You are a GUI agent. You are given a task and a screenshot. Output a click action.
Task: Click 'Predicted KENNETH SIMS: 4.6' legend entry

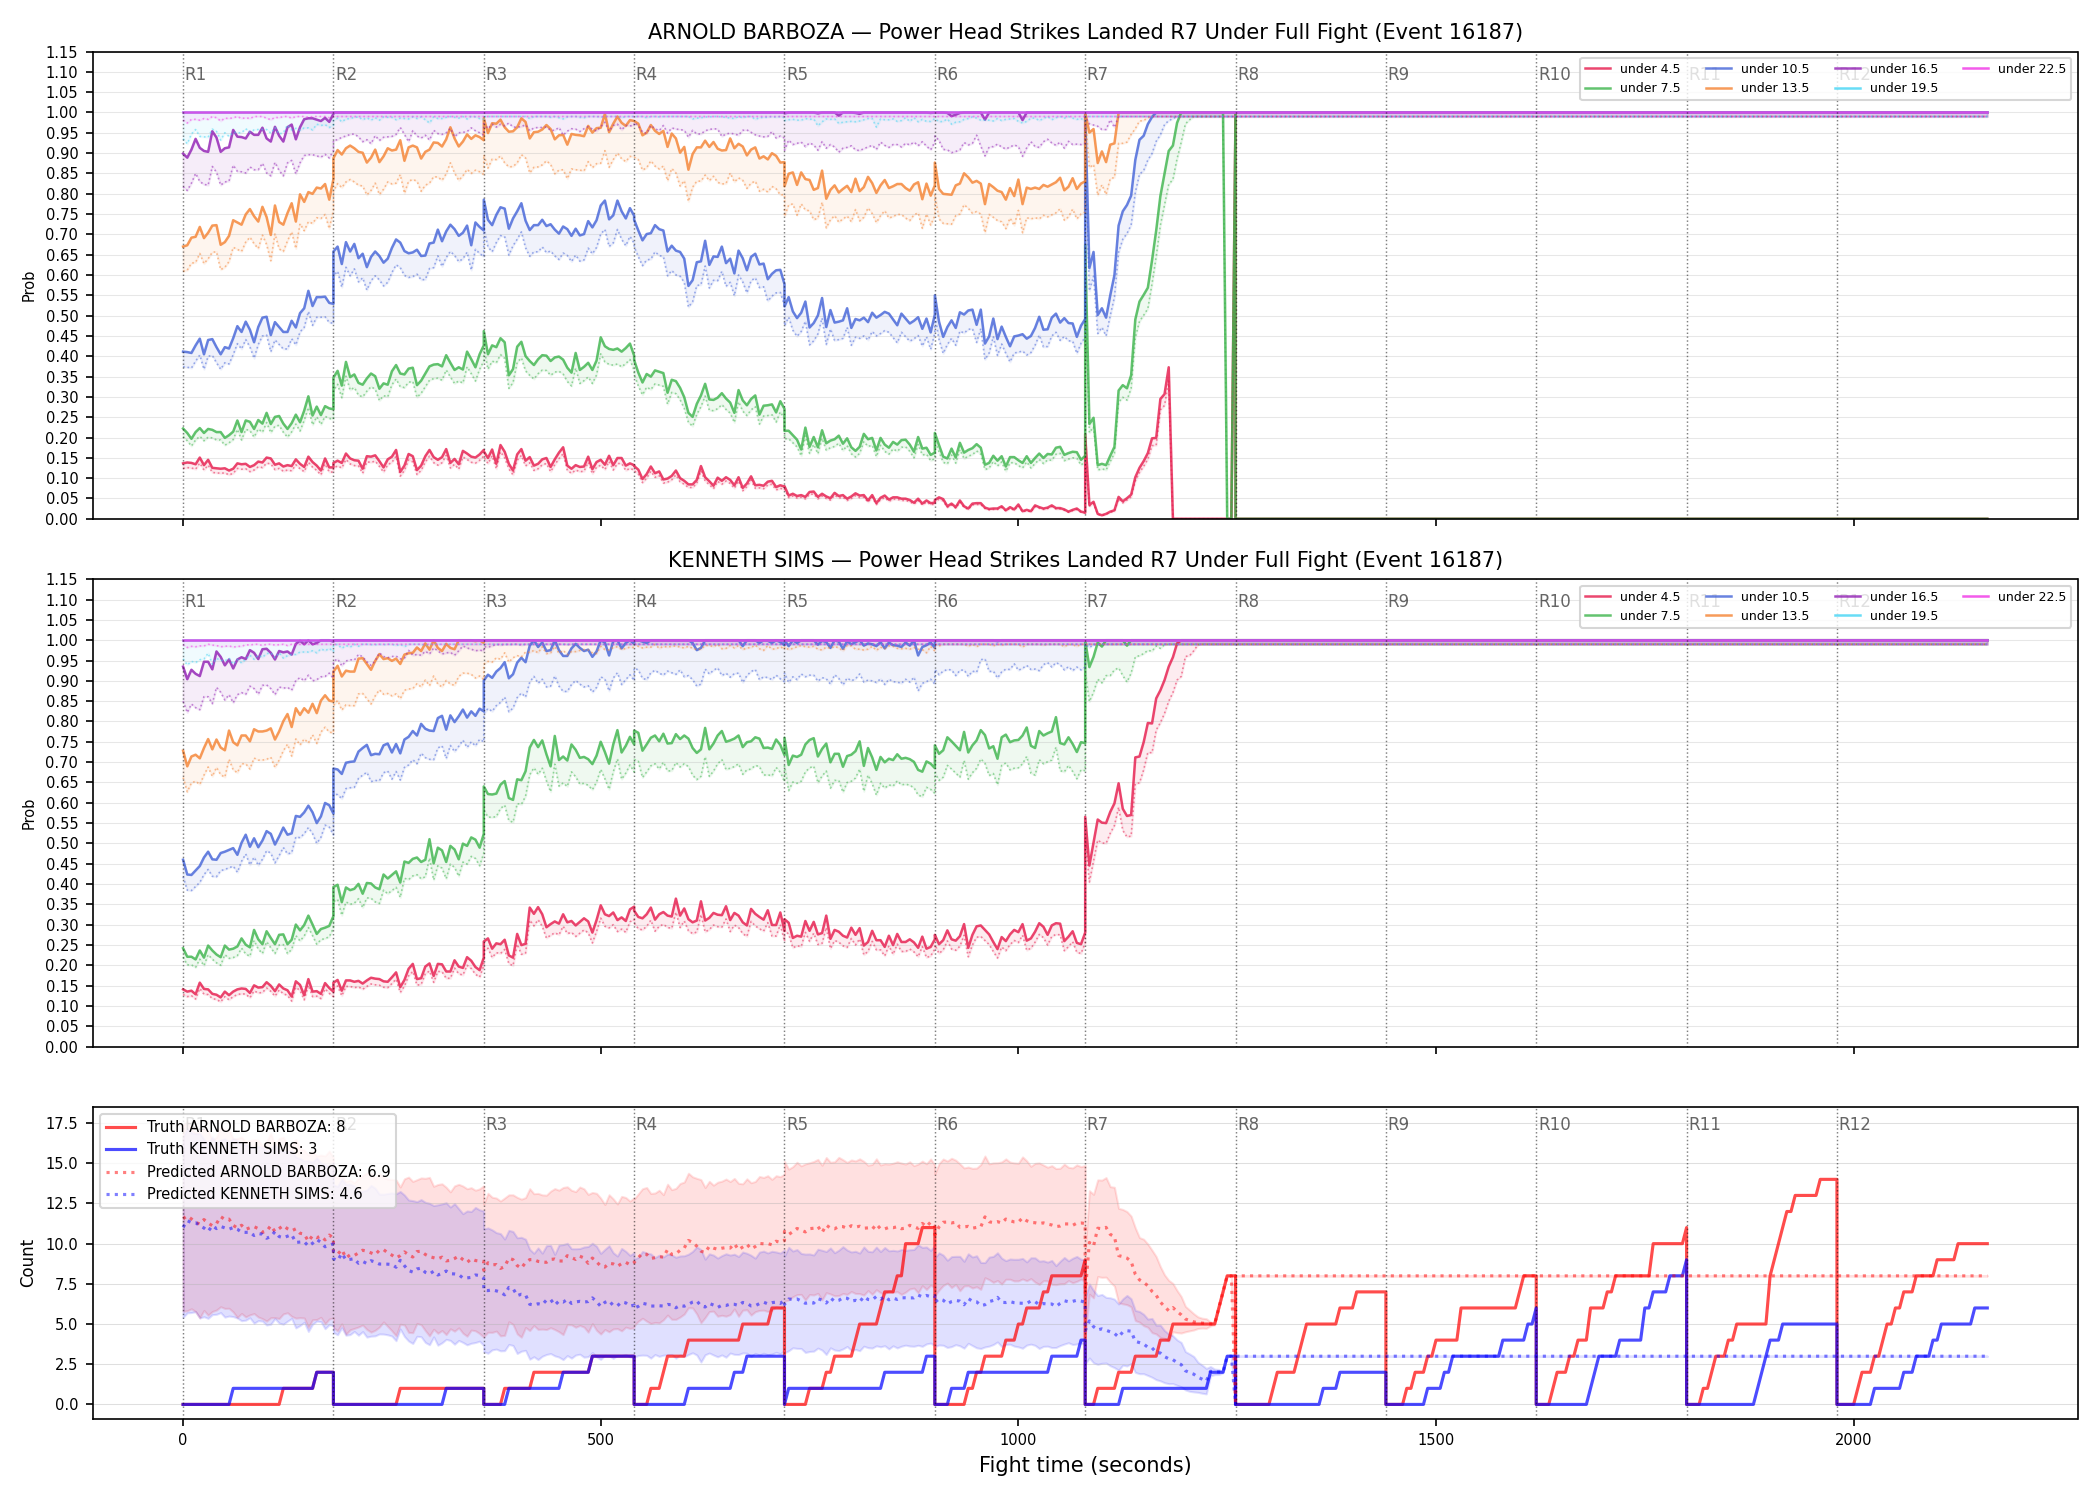(x=233, y=1193)
